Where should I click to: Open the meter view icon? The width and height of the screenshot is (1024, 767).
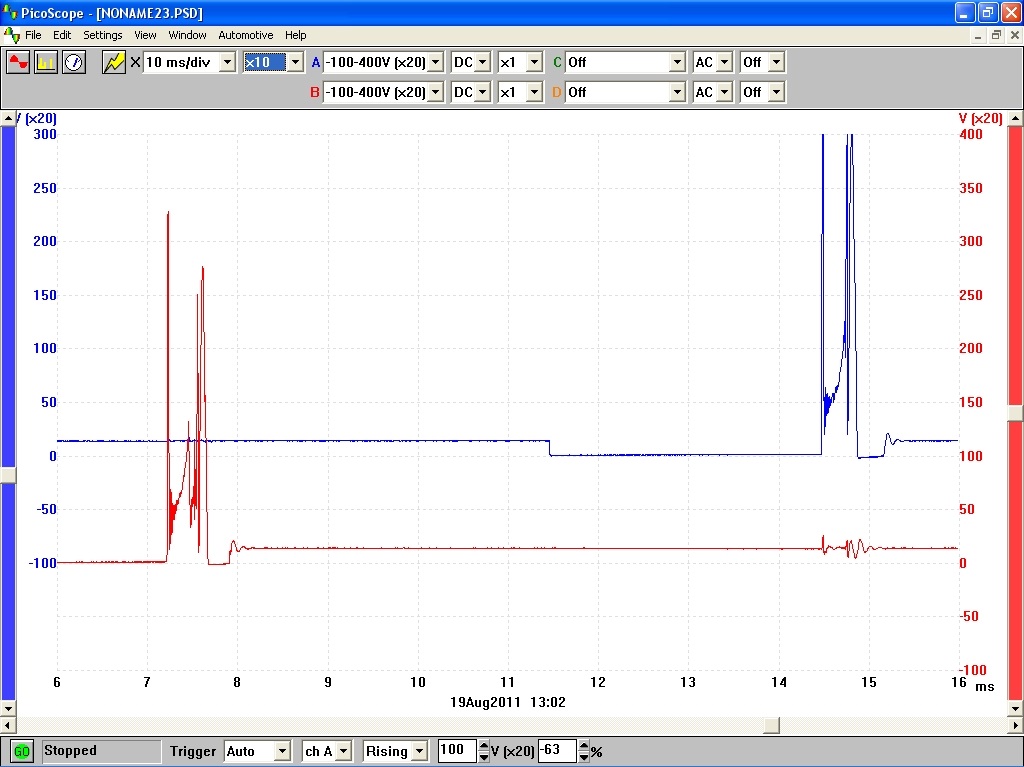pyautogui.click(x=73, y=62)
